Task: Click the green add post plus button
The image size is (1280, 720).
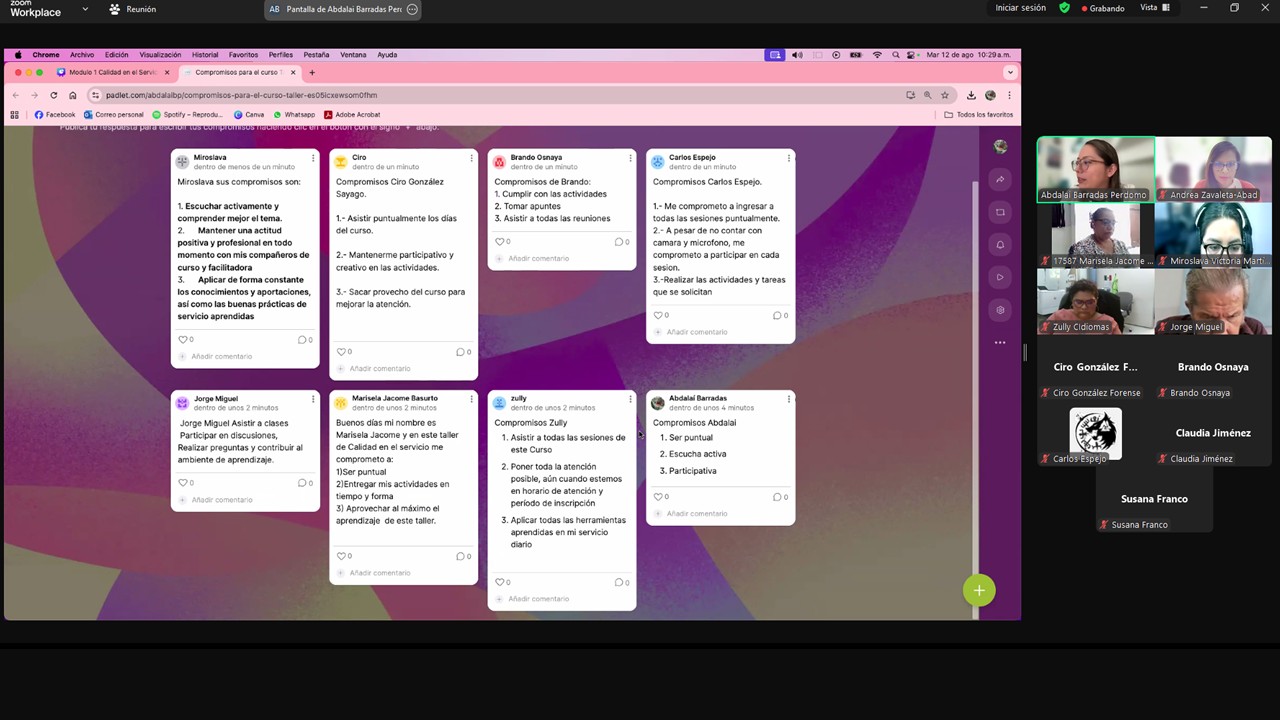Action: pyautogui.click(x=979, y=591)
